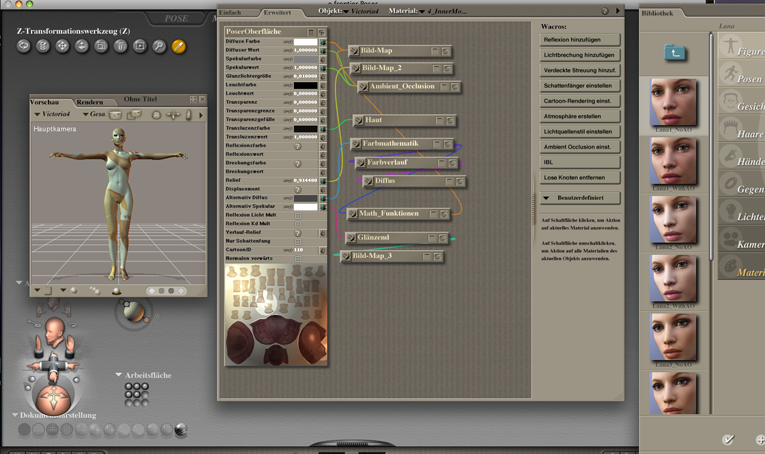Open the library up-folder icon
This screenshot has width=765, height=454.
point(675,53)
